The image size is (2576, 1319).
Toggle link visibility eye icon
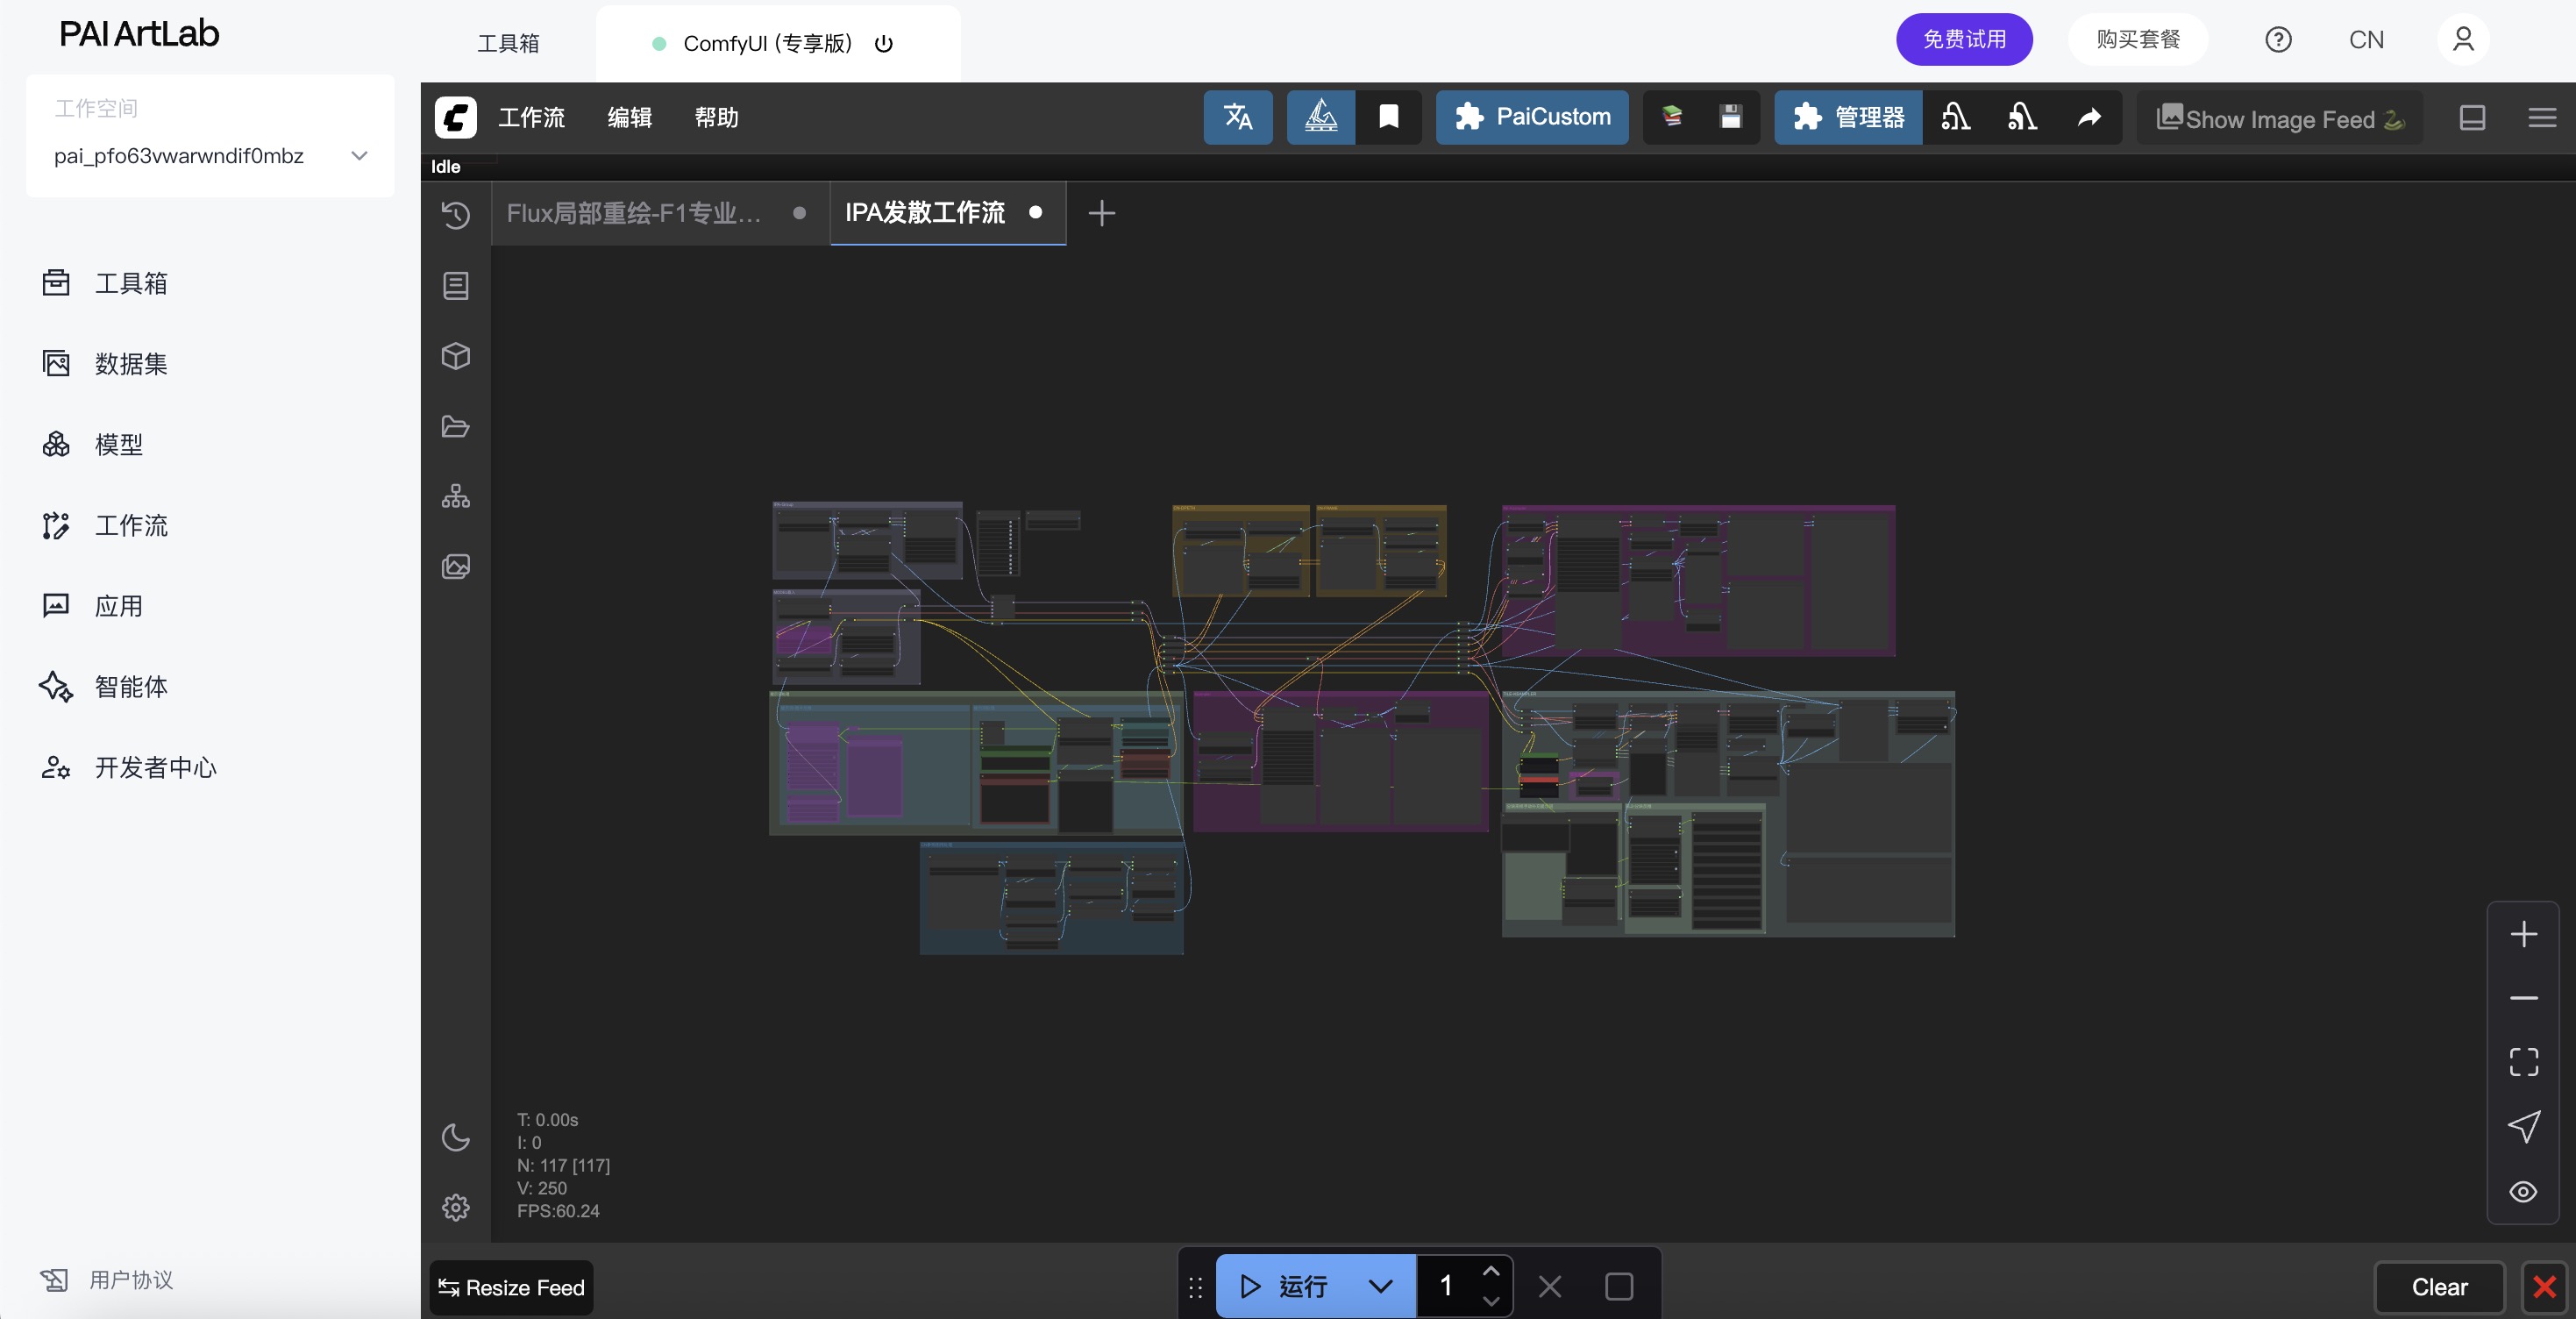pyautogui.click(x=2523, y=1191)
